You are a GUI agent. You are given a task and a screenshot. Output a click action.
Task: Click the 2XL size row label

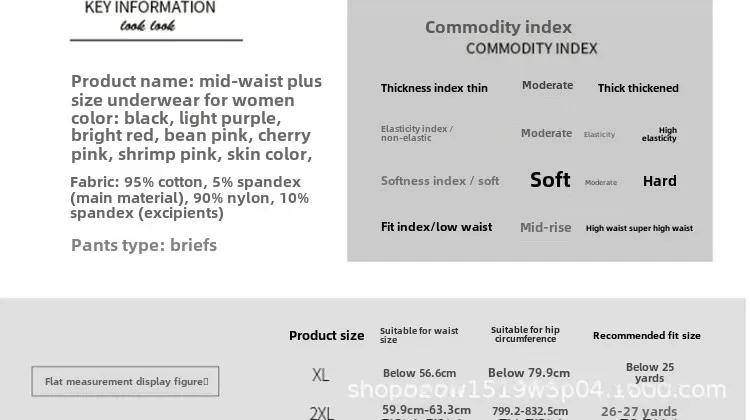321,413
